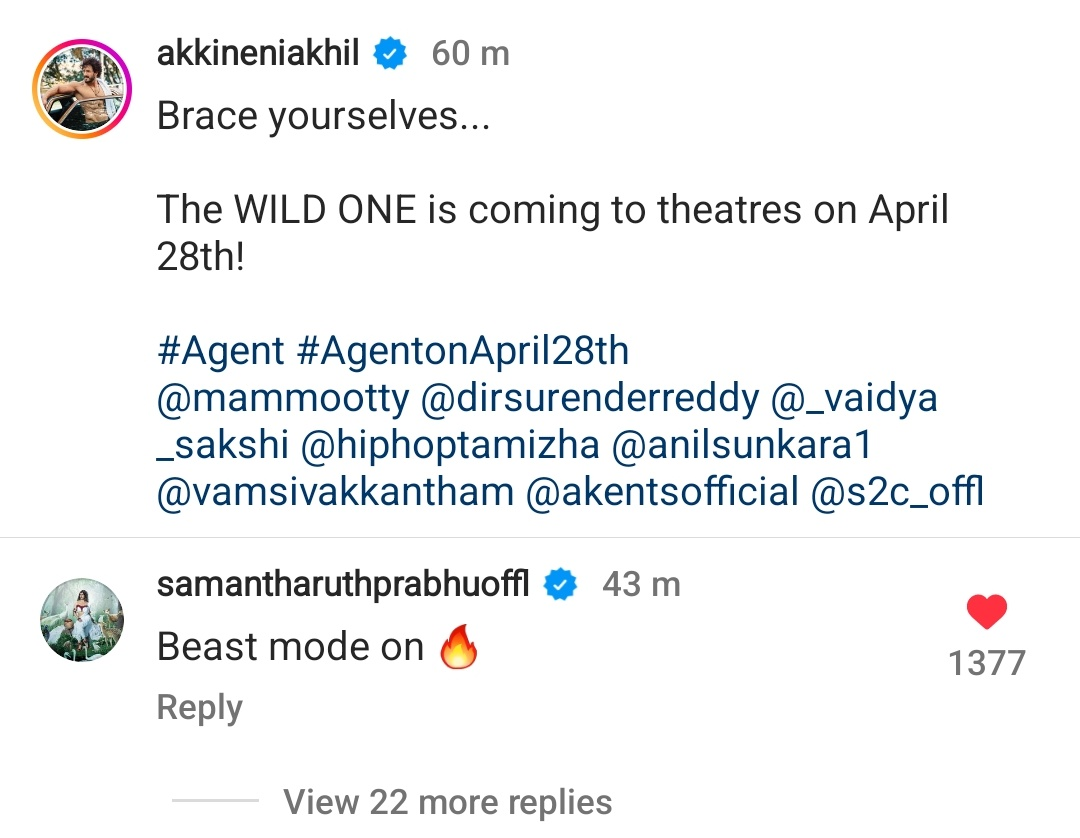1080x838 pixels.
Task: Expand View 22 more replies
Action: 447,801
